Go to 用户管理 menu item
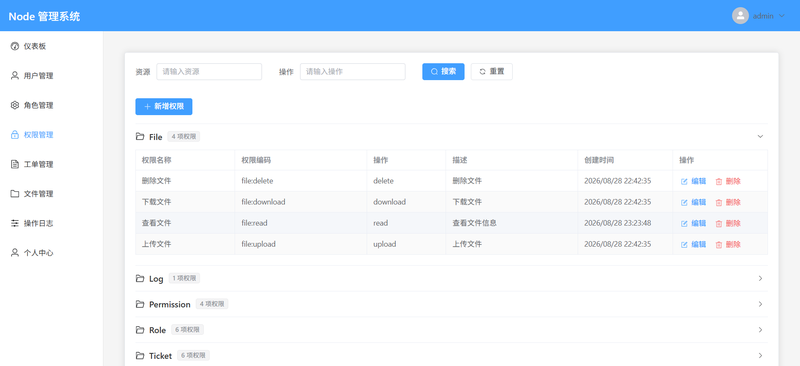Viewport: 800px width, 366px height. pos(51,76)
